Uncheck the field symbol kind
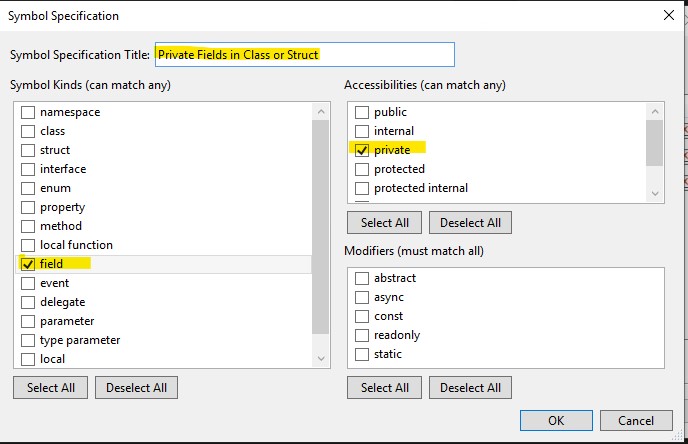The image size is (688, 444). (28, 264)
